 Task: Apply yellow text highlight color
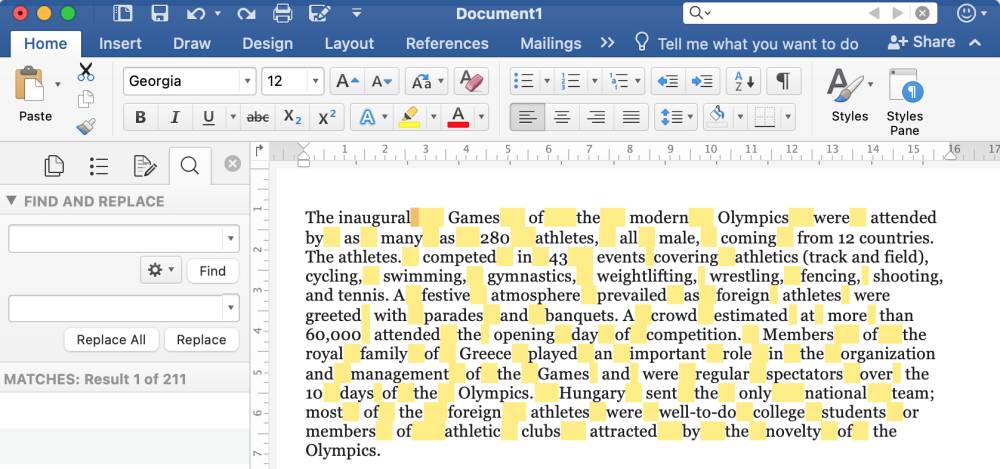tap(408, 117)
